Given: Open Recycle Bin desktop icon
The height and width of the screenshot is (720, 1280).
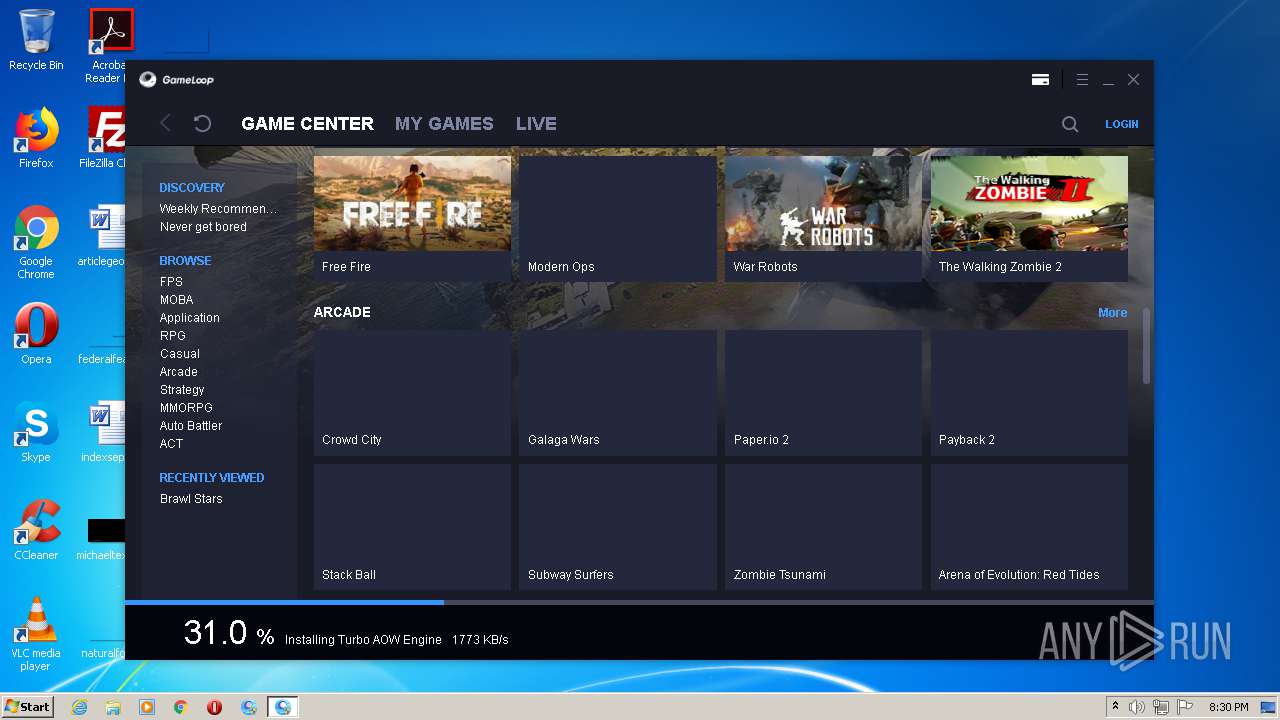Looking at the screenshot, I should click(36, 40).
